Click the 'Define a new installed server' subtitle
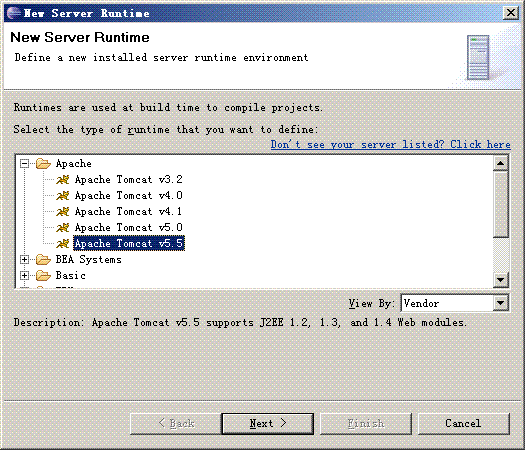Screen dimensions: 525x450 [x=161, y=58]
